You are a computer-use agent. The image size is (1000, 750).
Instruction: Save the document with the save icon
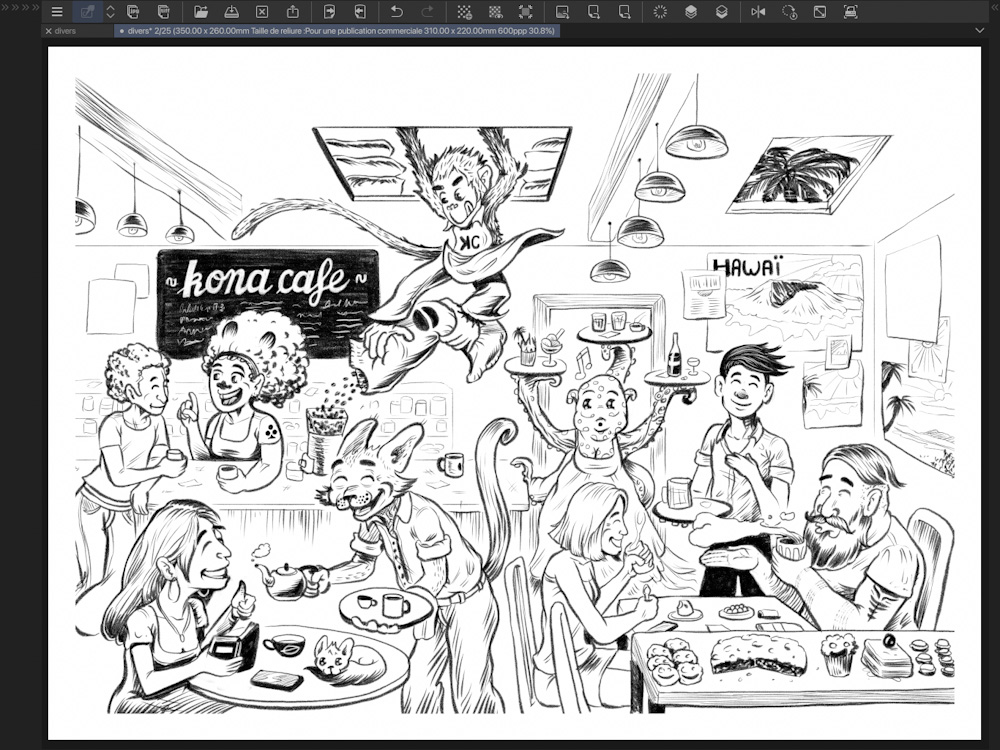point(231,12)
